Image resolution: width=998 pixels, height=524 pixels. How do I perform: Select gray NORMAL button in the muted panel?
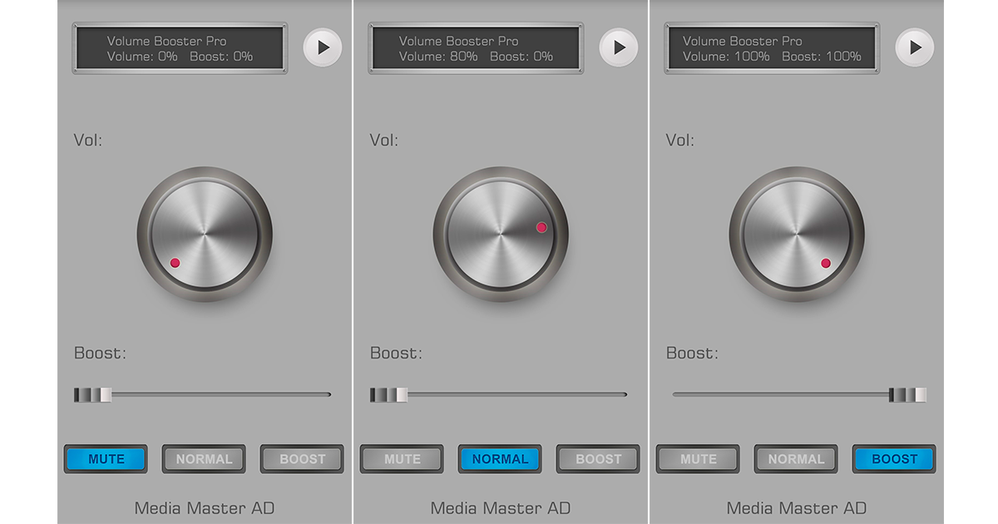204,459
